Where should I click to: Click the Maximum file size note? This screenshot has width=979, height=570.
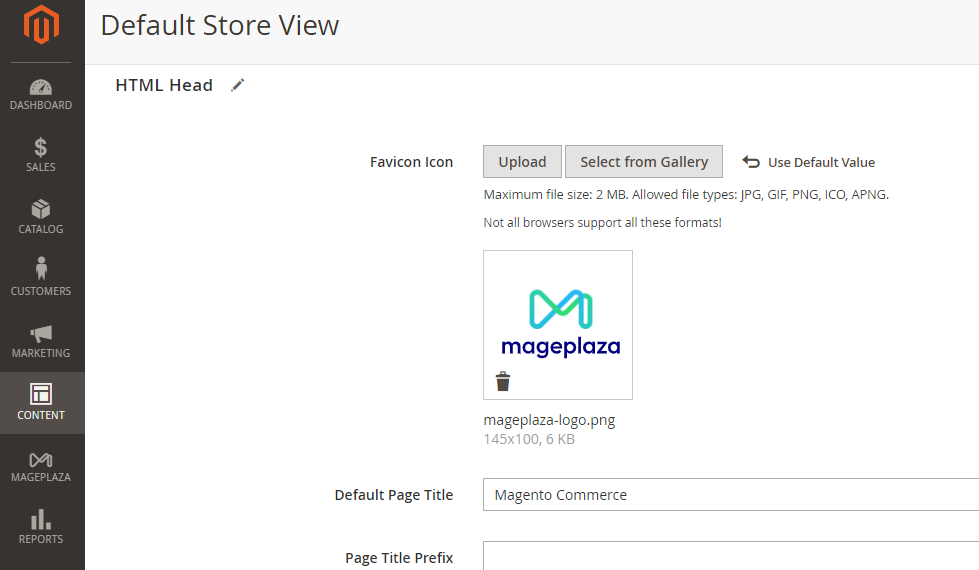(686, 195)
